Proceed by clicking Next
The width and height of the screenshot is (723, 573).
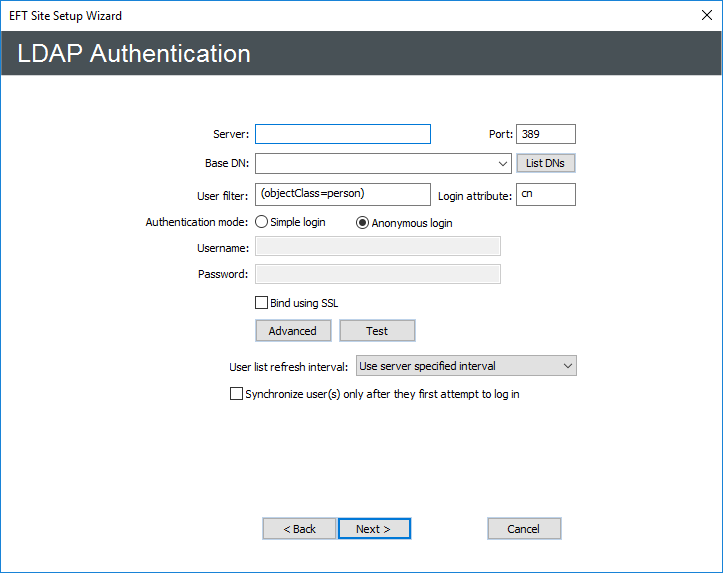(x=374, y=529)
